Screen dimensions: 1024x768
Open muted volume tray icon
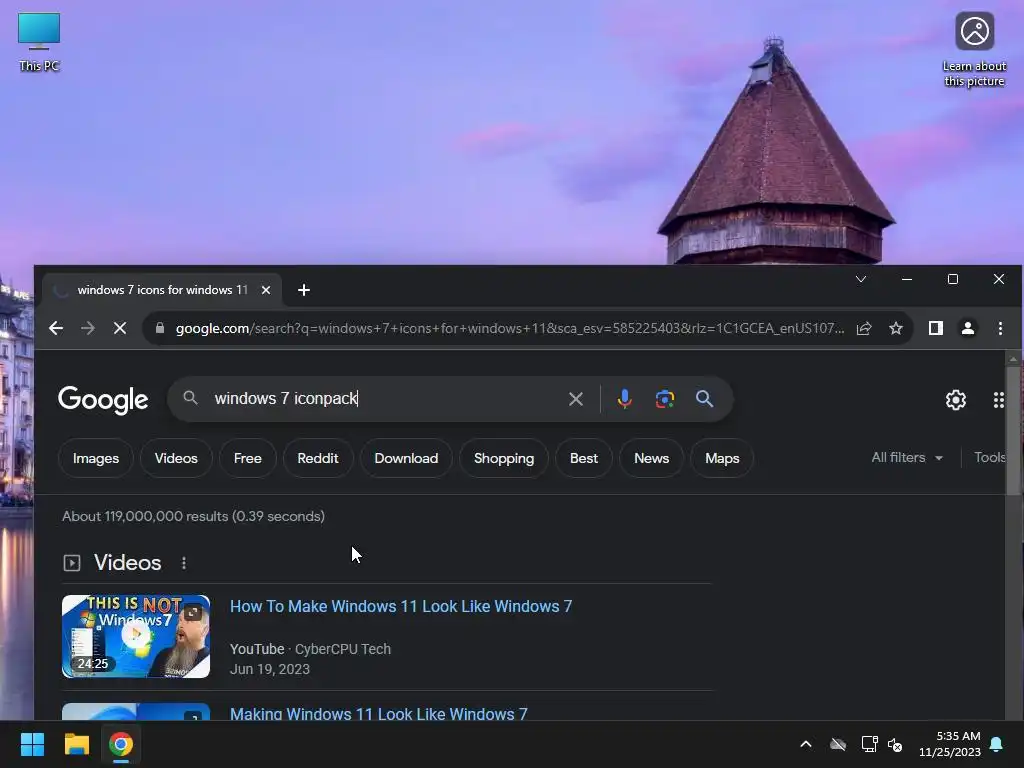895,744
